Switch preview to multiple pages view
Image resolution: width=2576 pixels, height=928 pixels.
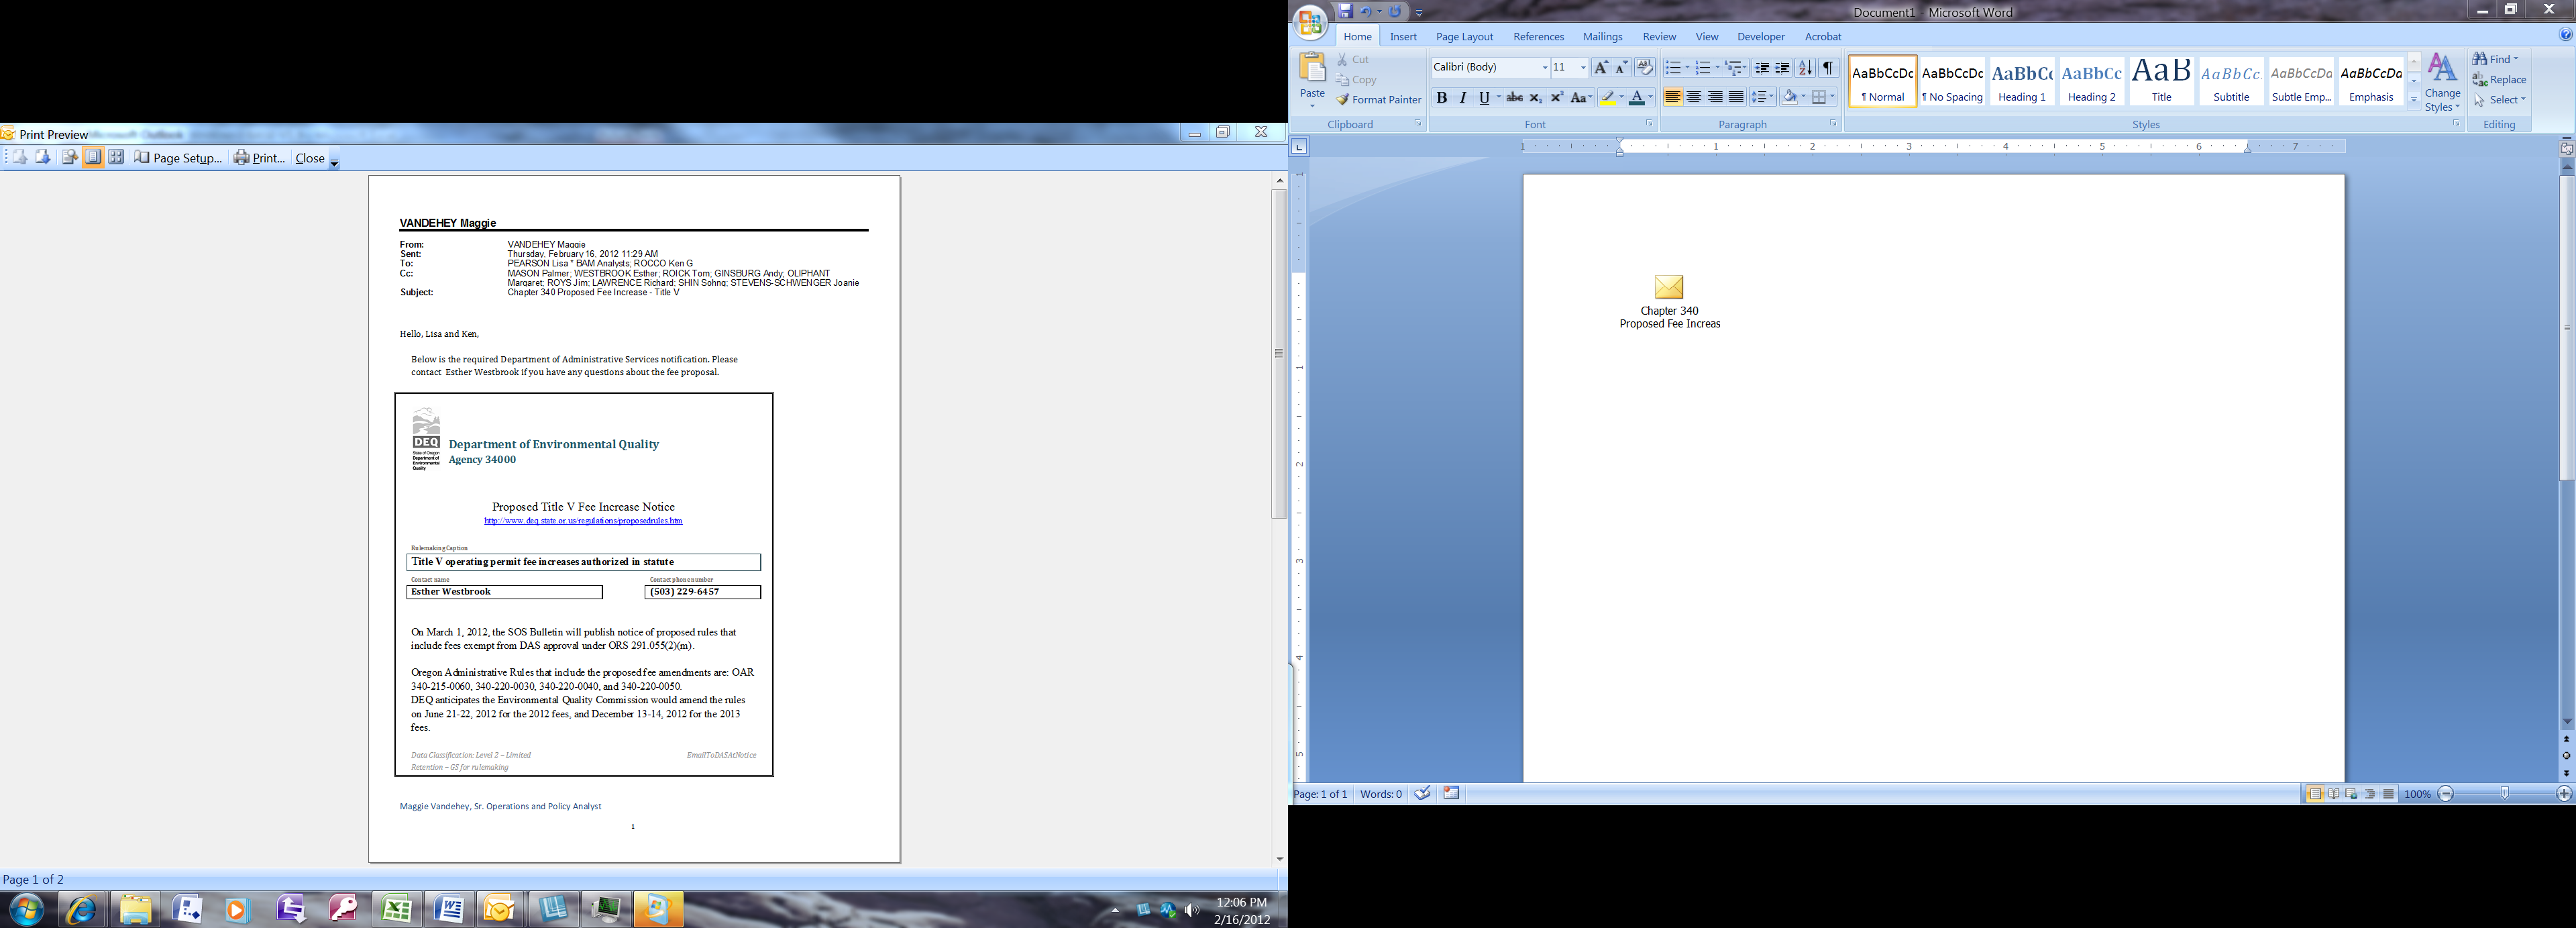pyautogui.click(x=116, y=157)
